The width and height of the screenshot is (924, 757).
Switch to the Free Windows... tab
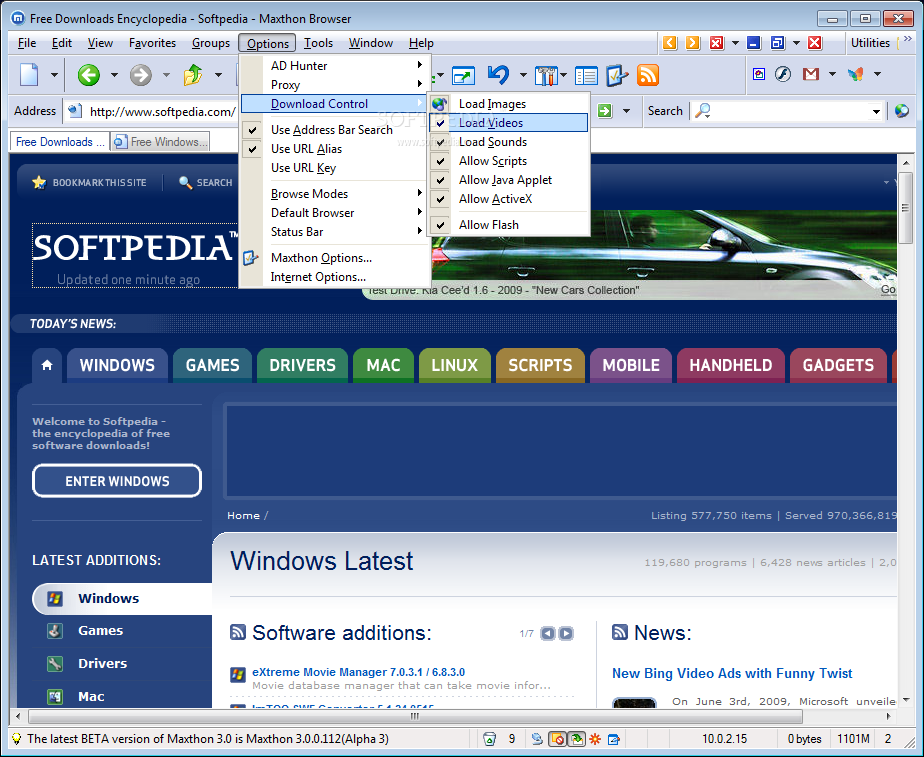pyautogui.click(x=160, y=141)
